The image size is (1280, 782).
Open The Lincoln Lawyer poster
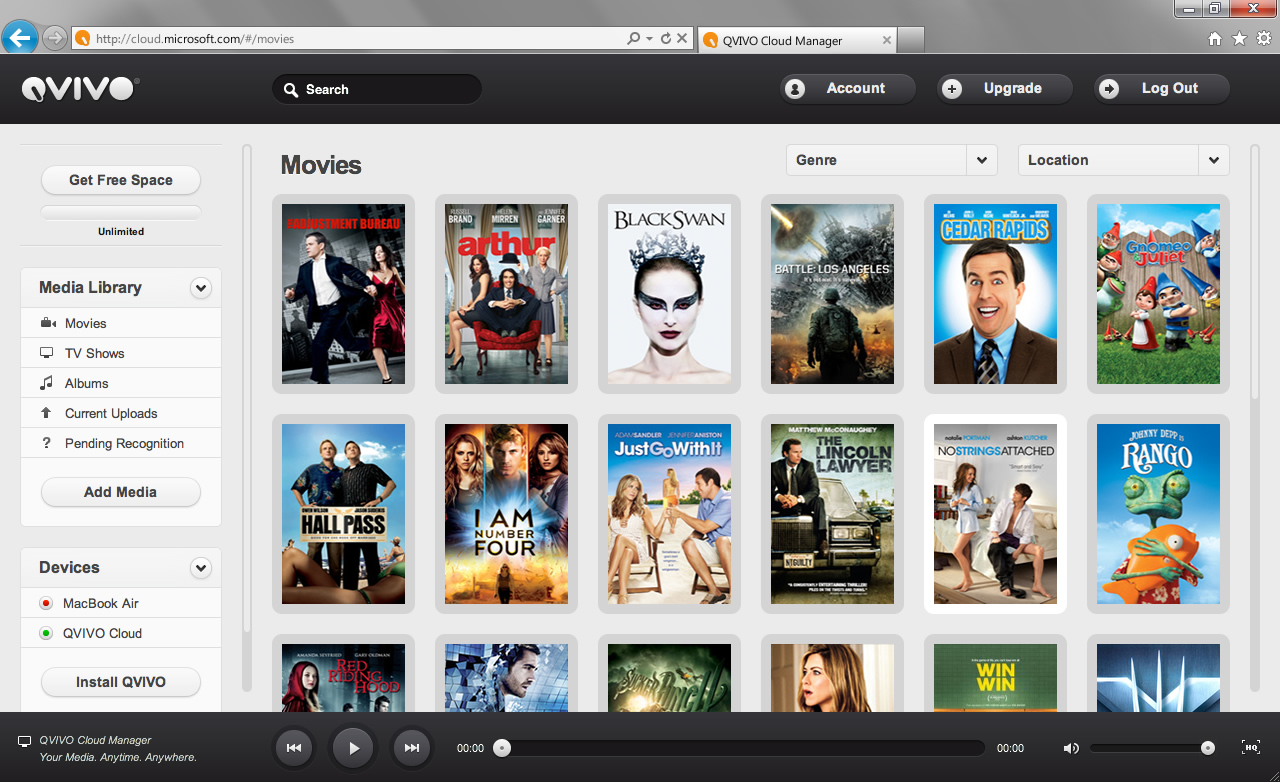tap(833, 514)
